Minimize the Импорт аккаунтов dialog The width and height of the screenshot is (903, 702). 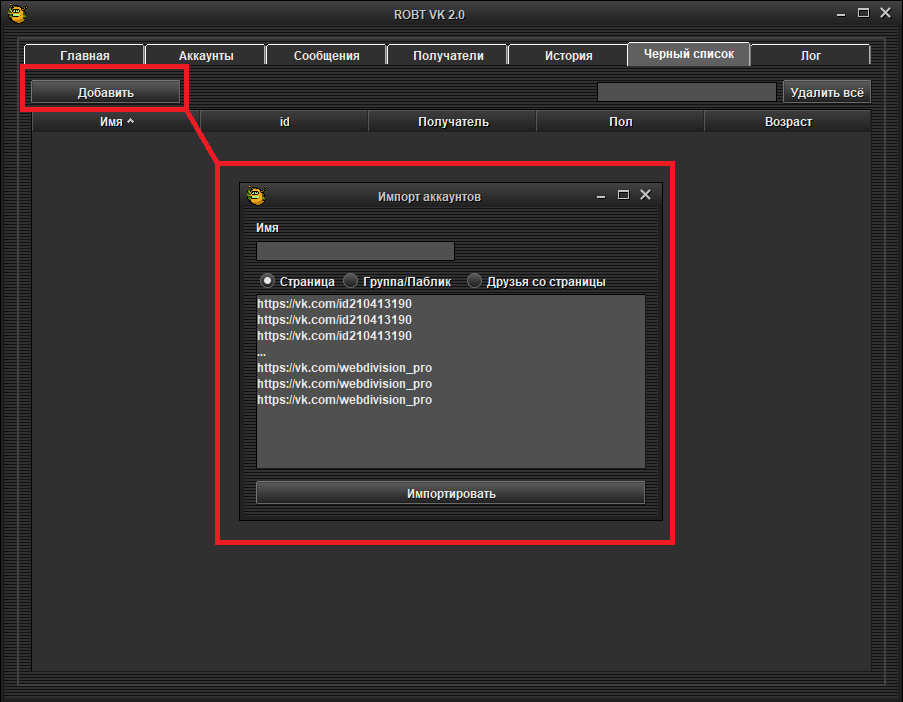[601, 196]
